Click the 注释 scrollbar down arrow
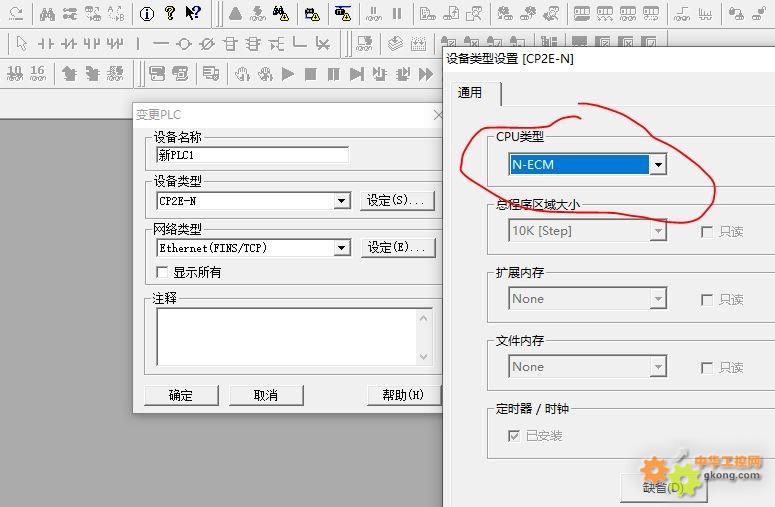Viewport: 775px width, 507px height. [424, 356]
